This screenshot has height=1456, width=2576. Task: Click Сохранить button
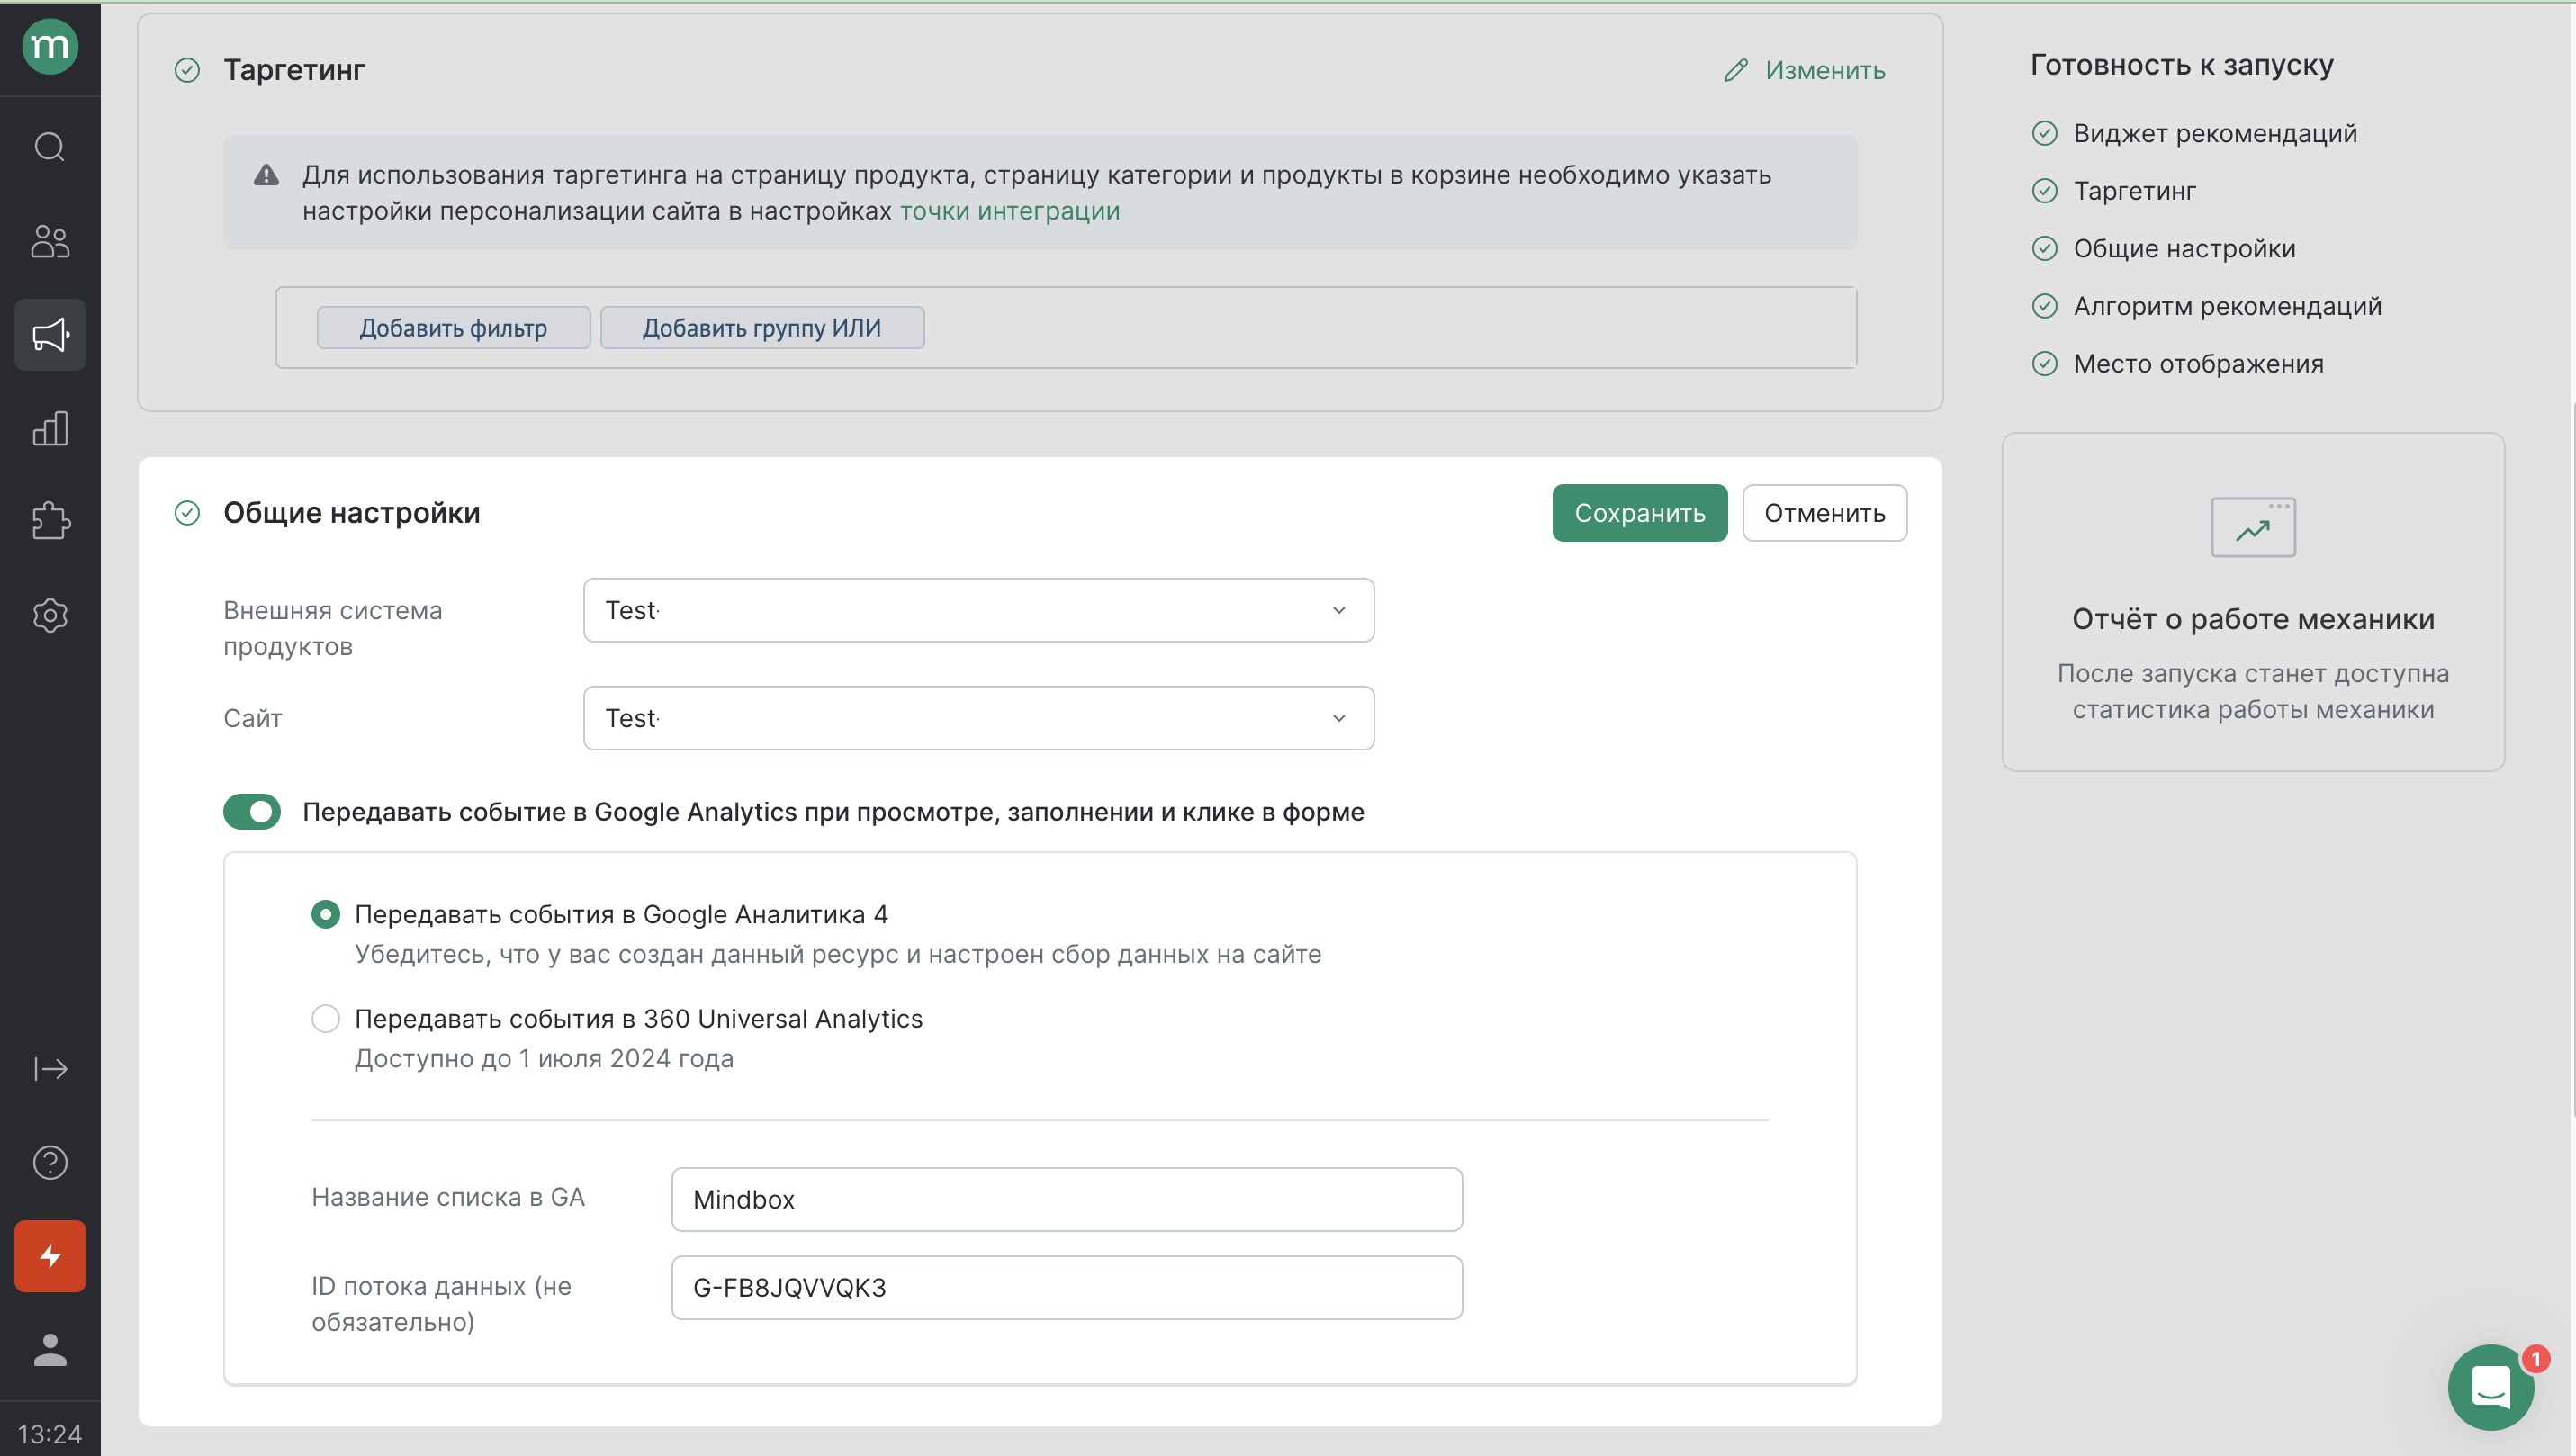1640,513
